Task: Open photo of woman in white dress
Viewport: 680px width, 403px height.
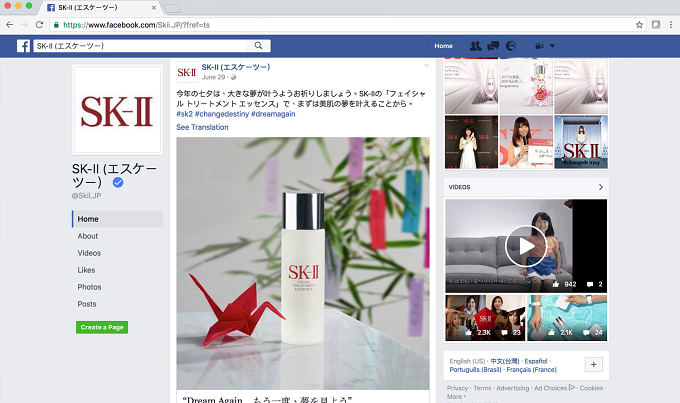Action: click(x=471, y=142)
